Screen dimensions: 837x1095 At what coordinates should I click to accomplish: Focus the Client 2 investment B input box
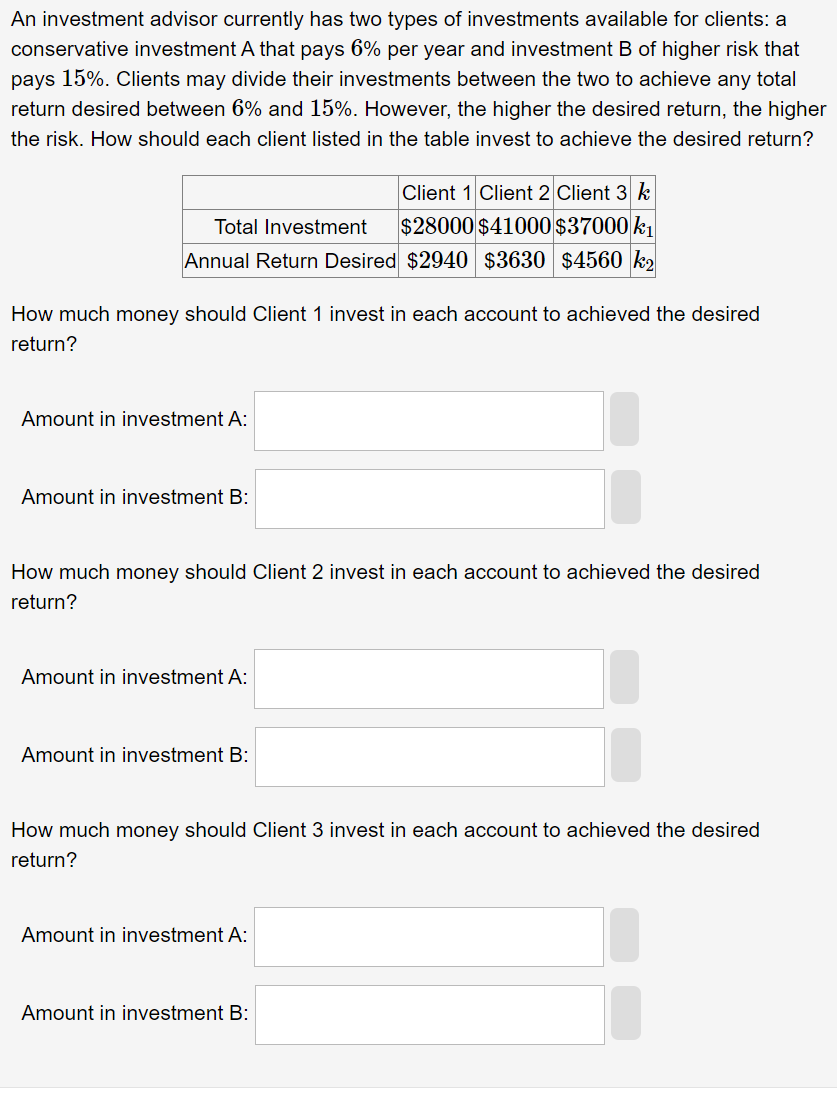[430, 757]
